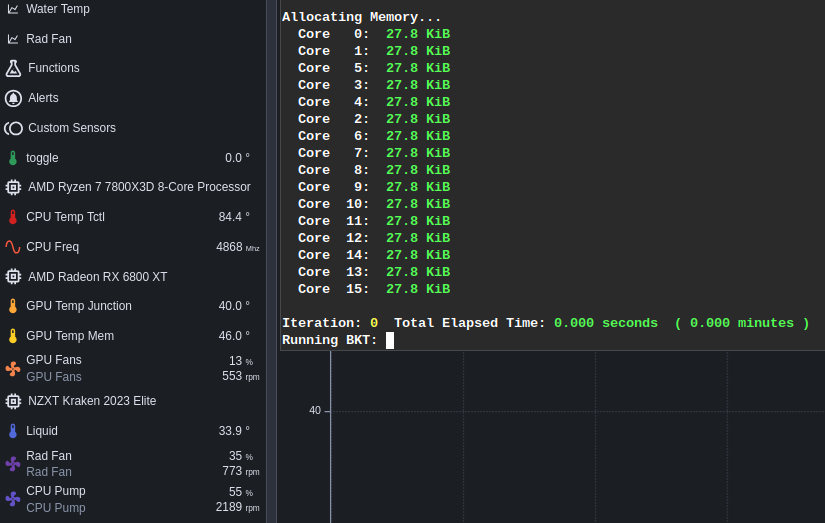Select the GPU Fans channel label
The width and height of the screenshot is (825, 523).
(x=54, y=360)
